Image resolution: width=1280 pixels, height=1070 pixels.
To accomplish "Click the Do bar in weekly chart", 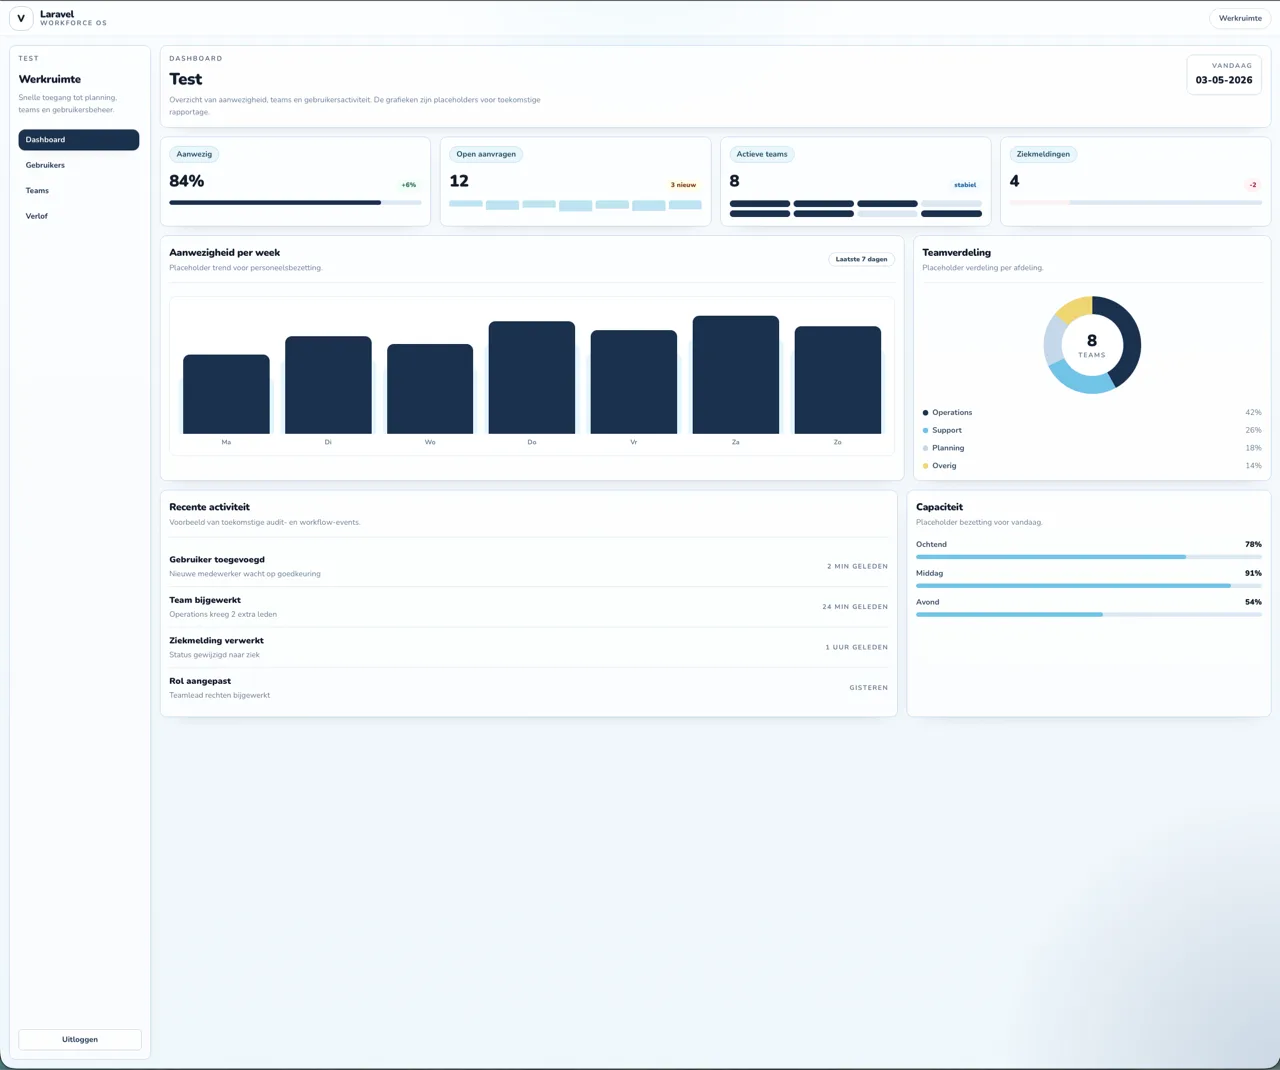I will [532, 377].
